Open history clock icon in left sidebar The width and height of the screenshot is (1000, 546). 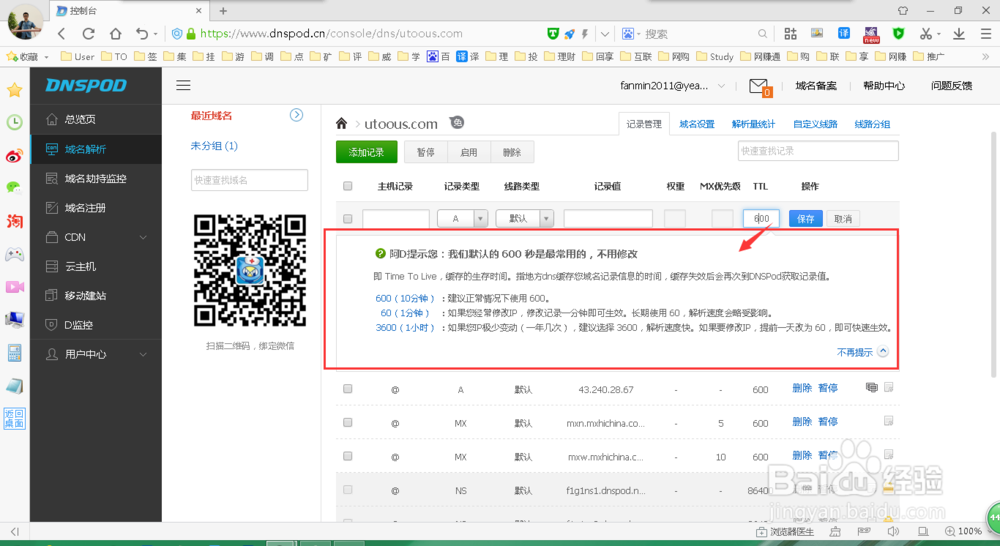click(x=14, y=122)
